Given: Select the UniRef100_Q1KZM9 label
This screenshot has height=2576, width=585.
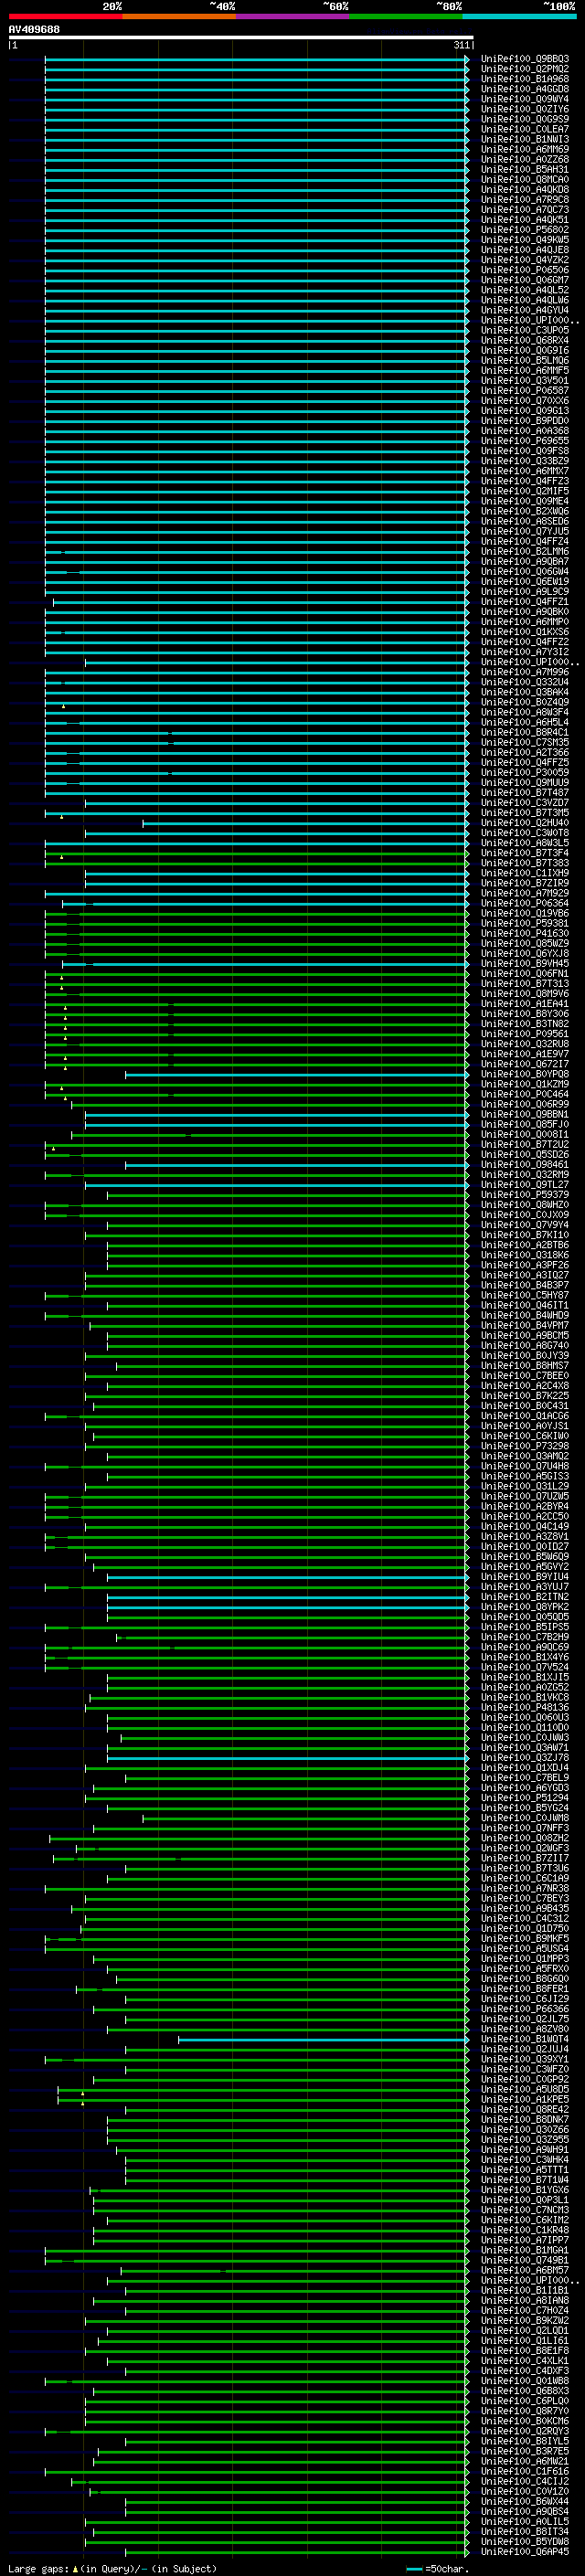Looking at the screenshot, I should 524,1084.
